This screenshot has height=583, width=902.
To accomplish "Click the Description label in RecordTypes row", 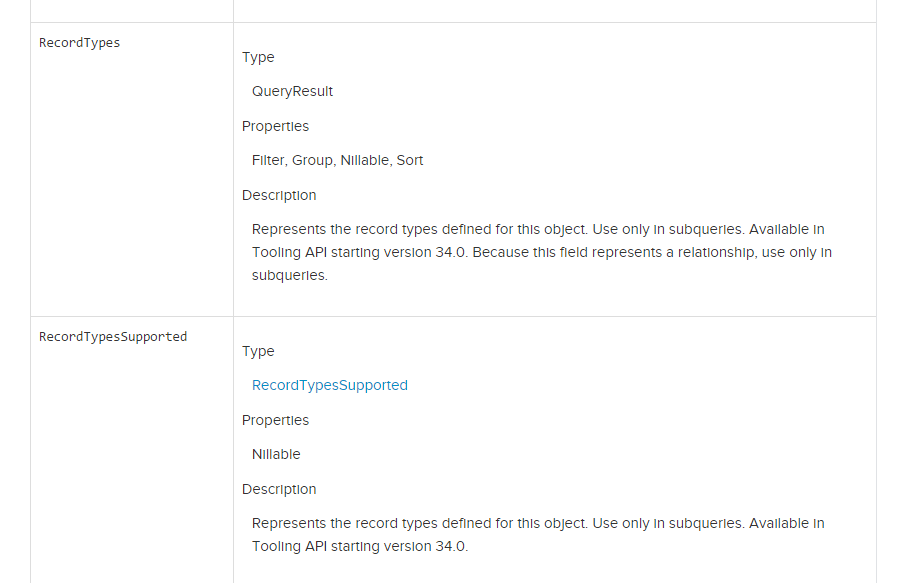I will click(x=279, y=195).
